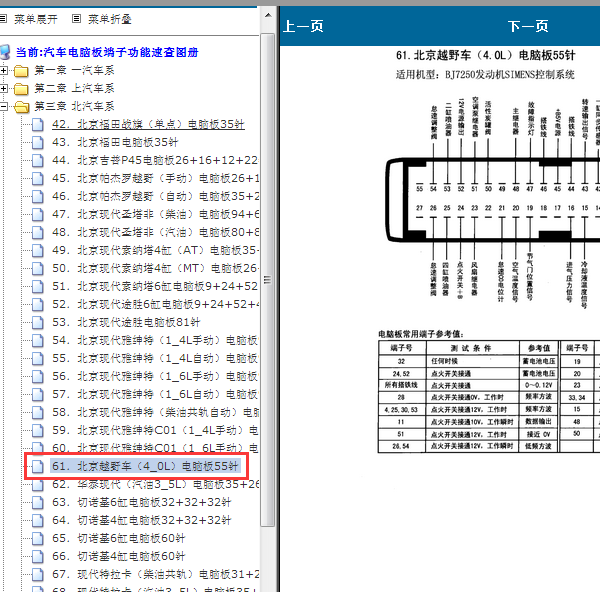Click the page icon of item 58
The image size is (600, 592).
pos(38,412)
